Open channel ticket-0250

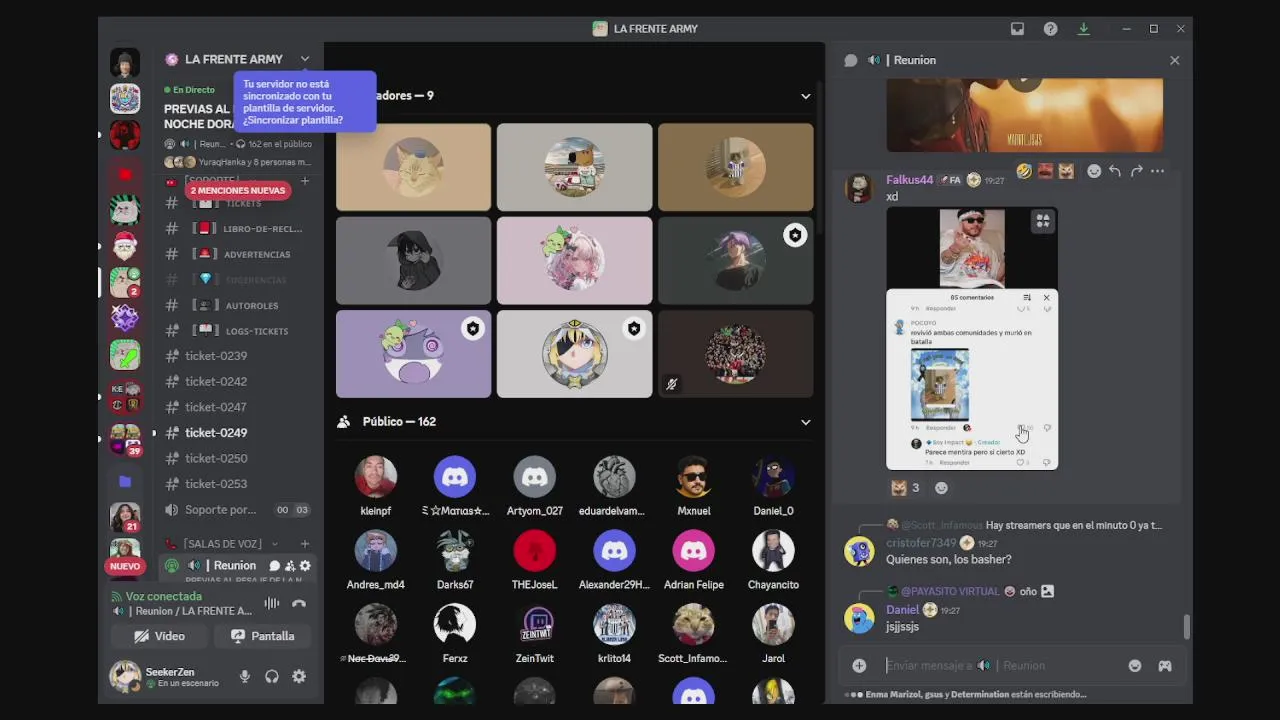pos(238,458)
